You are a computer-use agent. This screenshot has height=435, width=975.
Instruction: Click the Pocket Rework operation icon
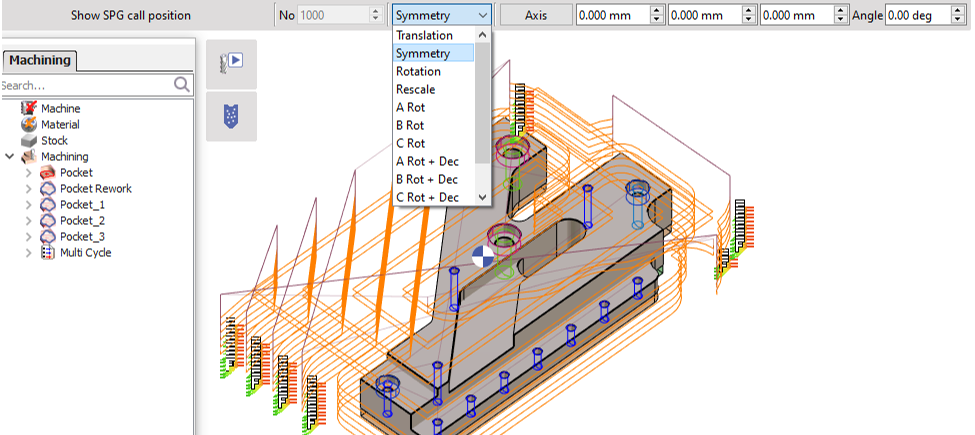pyautogui.click(x=48, y=189)
